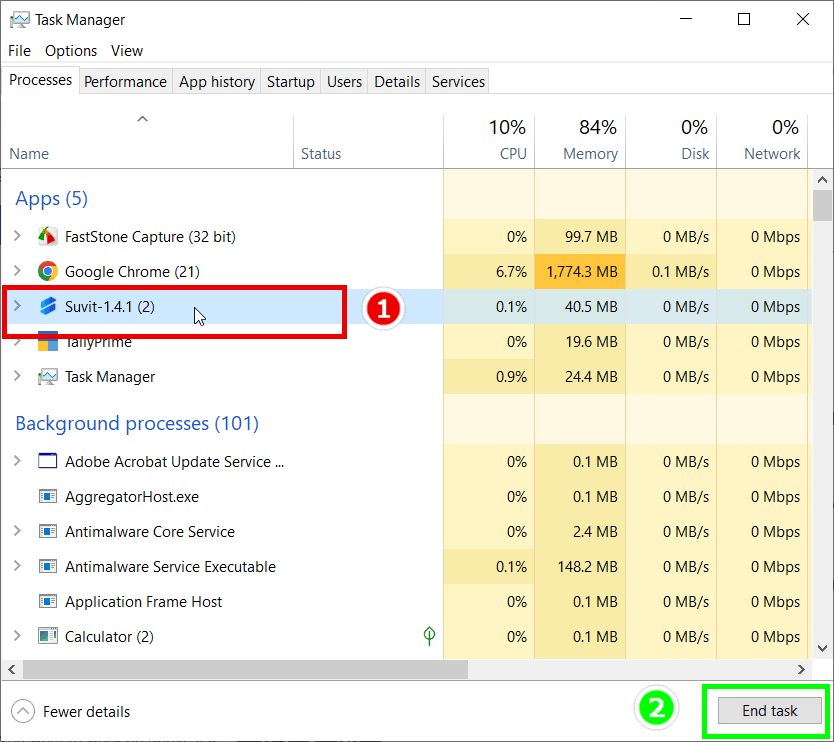834x742 pixels.
Task: Click the Task Manager process row icon
Action: 47,377
